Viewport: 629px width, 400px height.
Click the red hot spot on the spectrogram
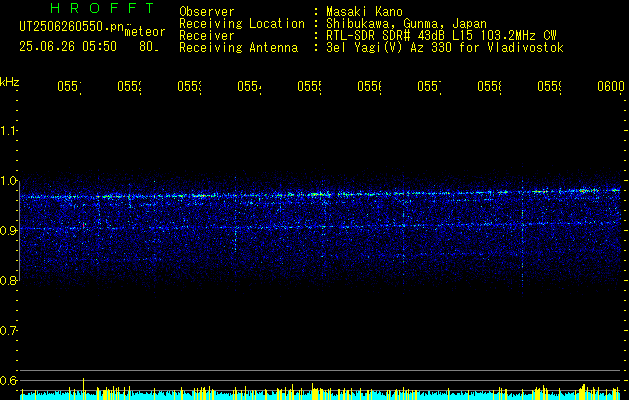[83, 225]
